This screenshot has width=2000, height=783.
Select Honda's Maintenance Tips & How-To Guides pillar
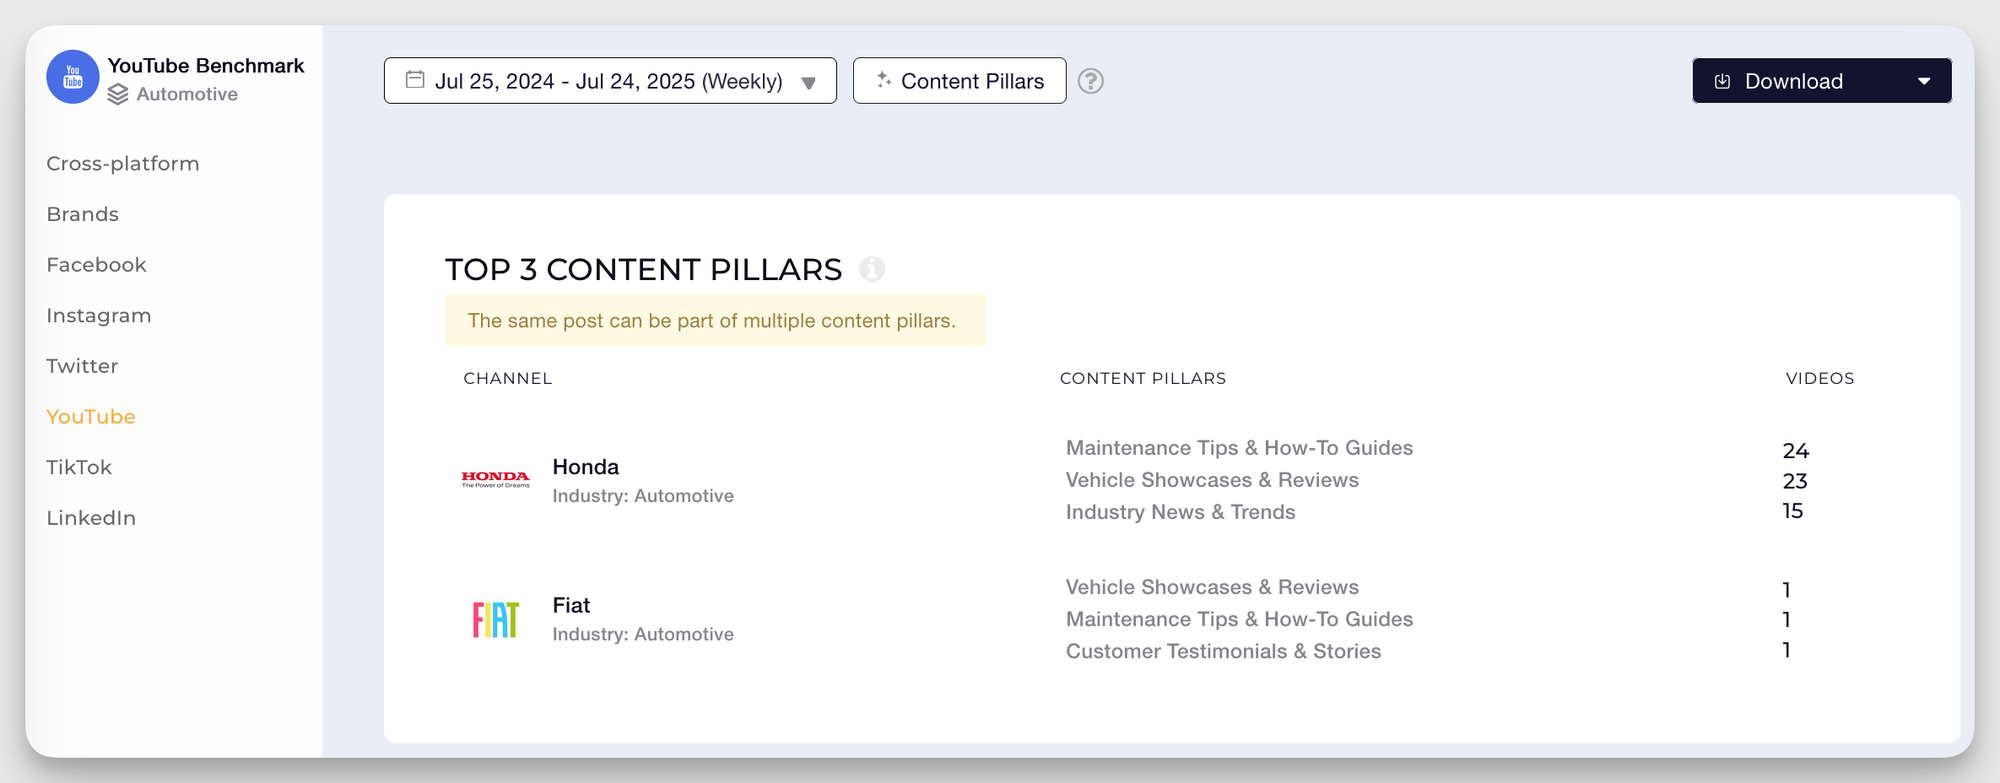coord(1239,448)
